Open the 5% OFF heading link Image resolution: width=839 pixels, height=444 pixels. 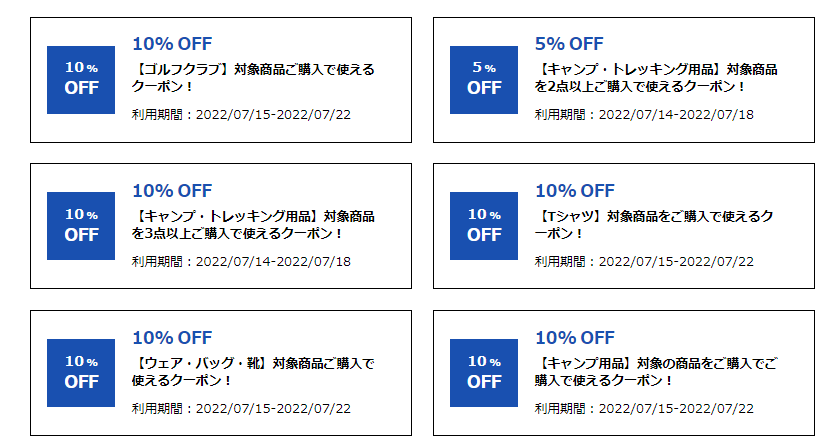tap(569, 44)
